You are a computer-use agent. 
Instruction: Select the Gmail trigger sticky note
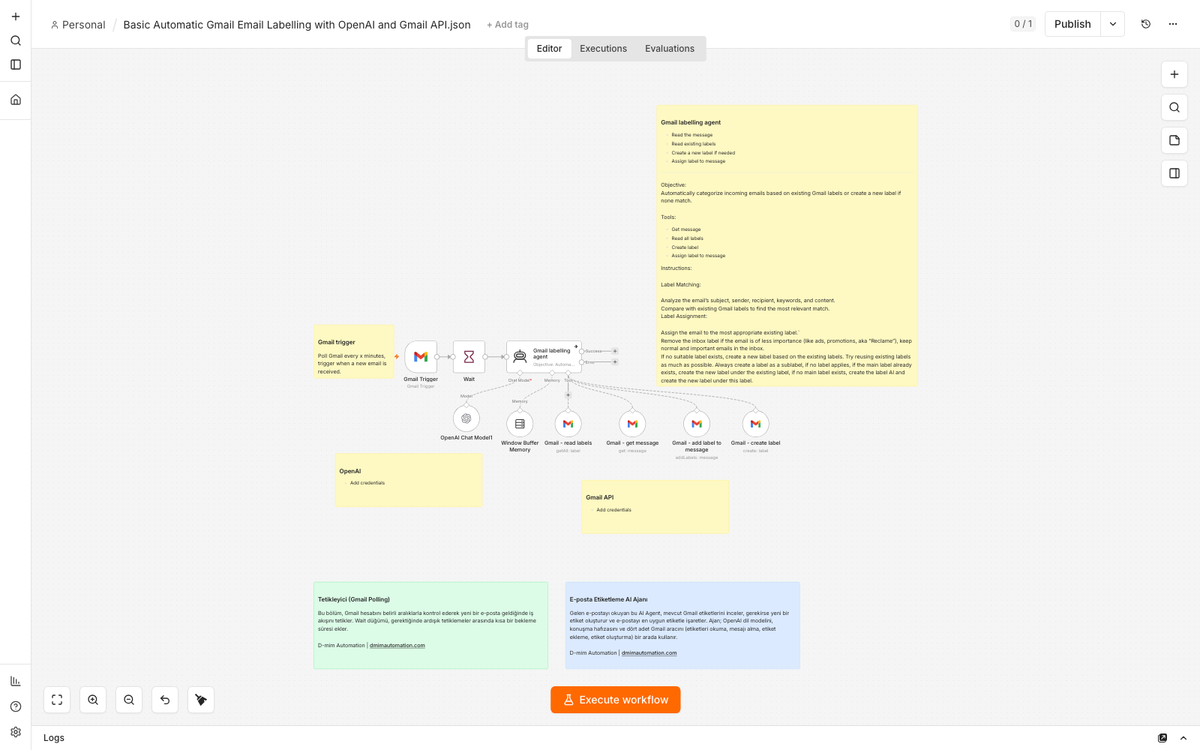pos(354,352)
